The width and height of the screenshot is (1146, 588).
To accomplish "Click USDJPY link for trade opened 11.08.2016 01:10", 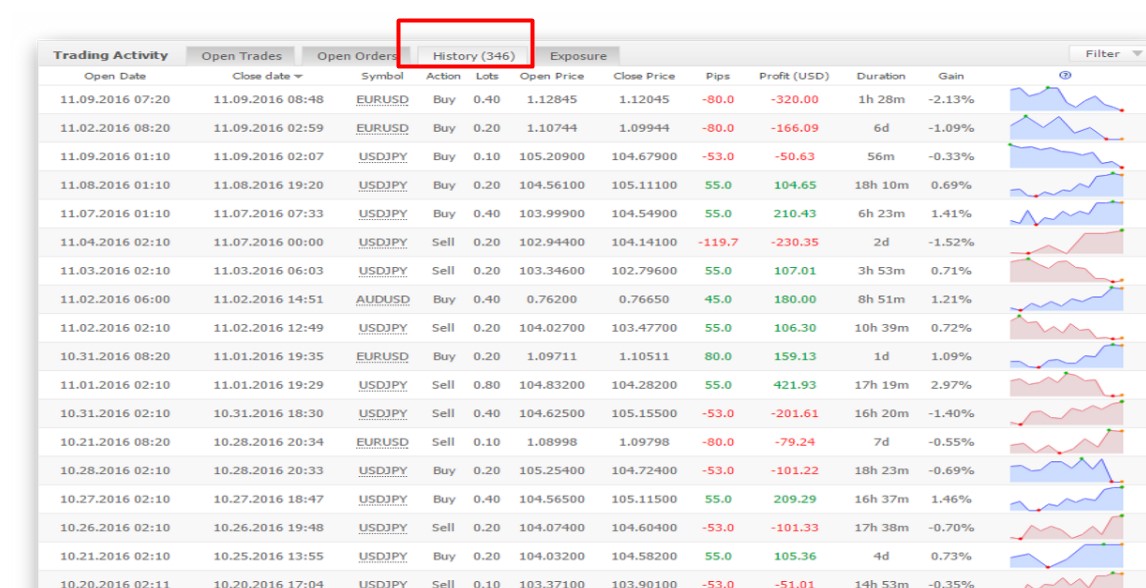I will point(383,185).
